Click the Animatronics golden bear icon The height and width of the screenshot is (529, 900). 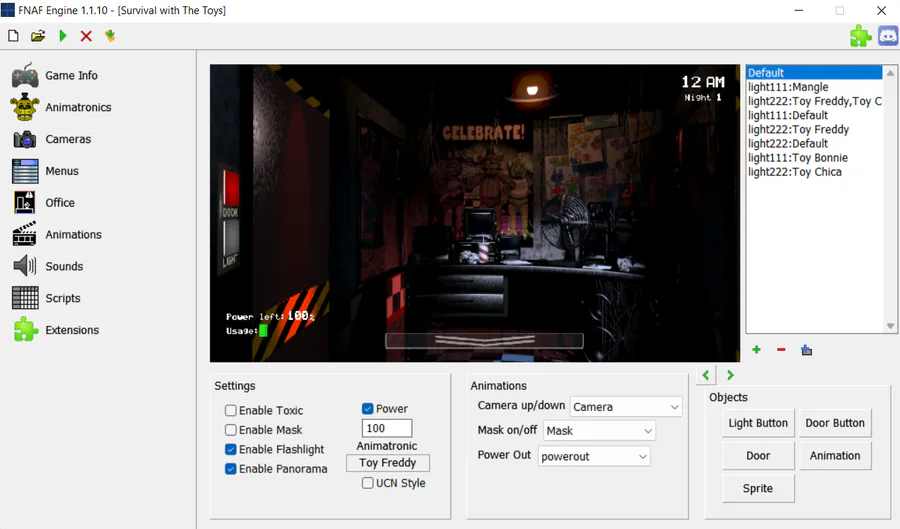pyautogui.click(x=25, y=107)
